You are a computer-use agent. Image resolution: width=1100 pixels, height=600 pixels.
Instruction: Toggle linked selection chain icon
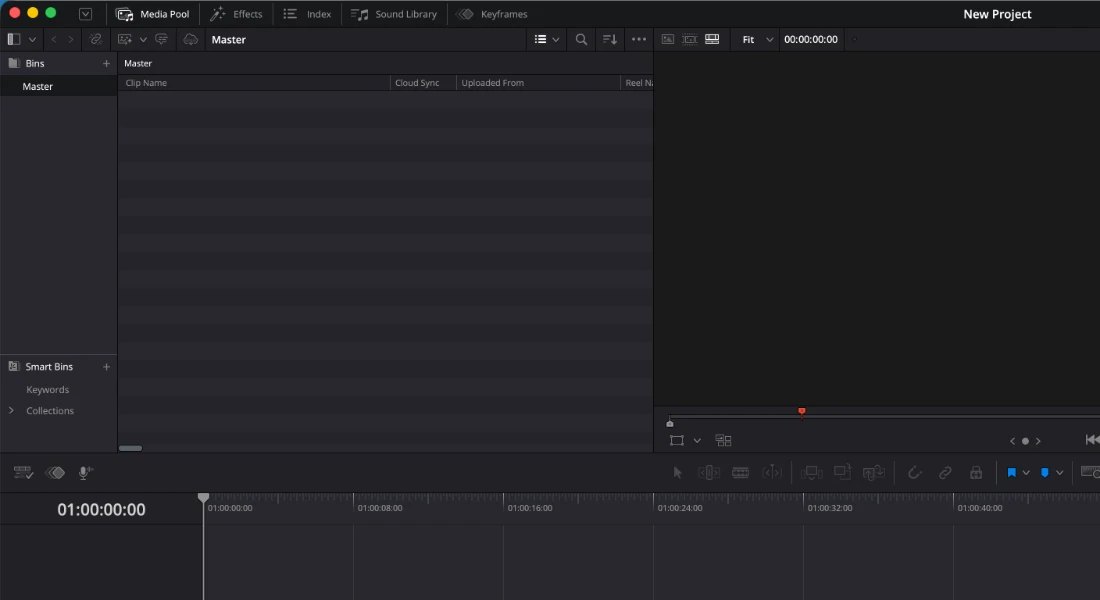pos(946,473)
